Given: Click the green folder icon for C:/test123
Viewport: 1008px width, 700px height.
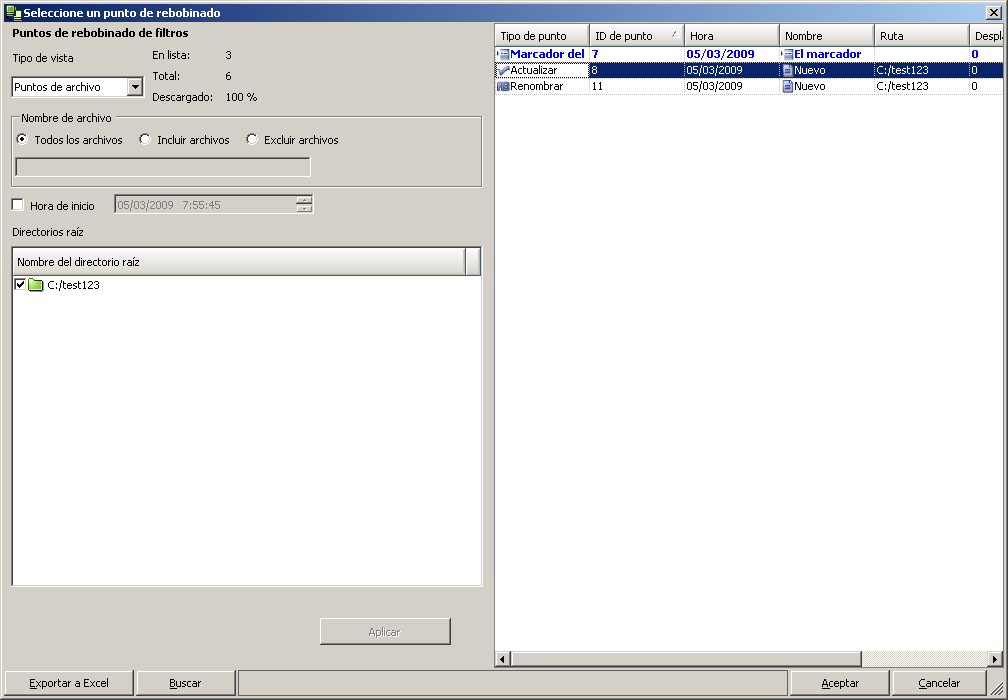Looking at the screenshot, I should (x=35, y=285).
